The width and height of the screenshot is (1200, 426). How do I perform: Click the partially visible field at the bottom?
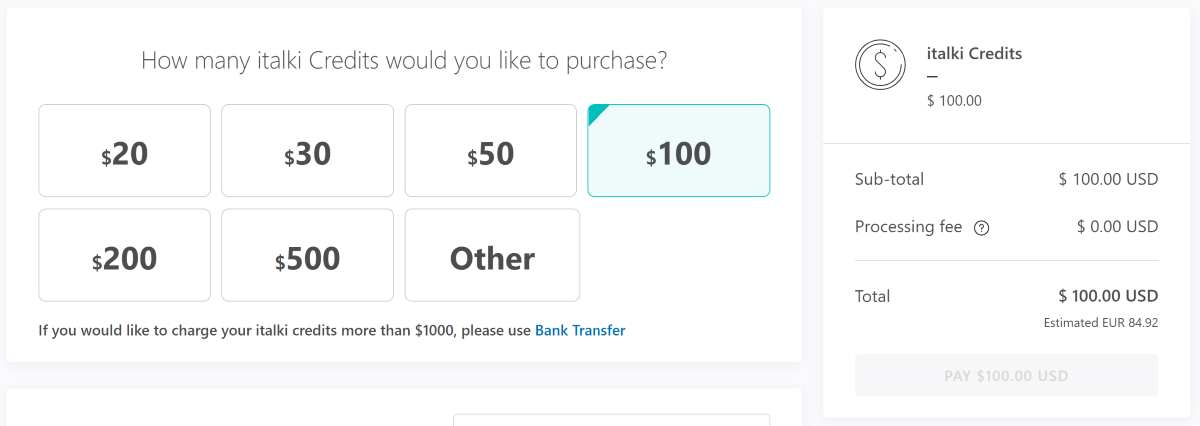point(611,420)
